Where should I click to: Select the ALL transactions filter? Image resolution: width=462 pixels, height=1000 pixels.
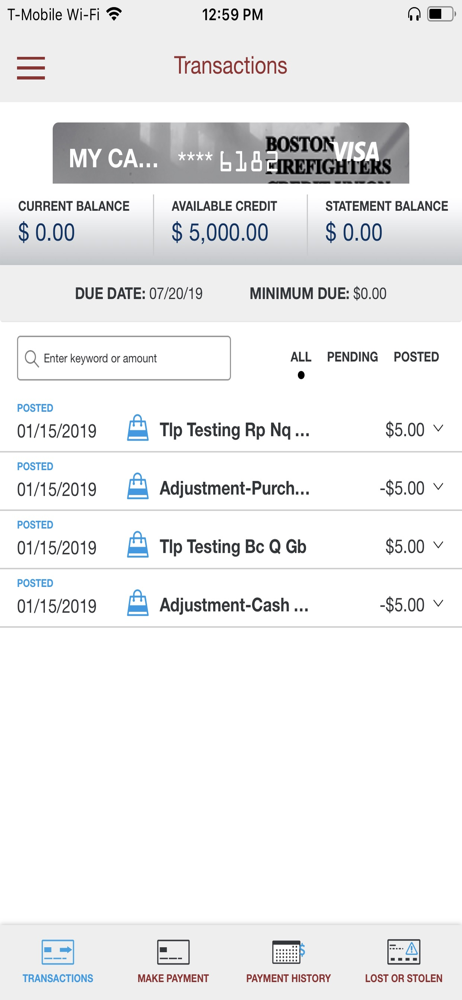coord(301,357)
